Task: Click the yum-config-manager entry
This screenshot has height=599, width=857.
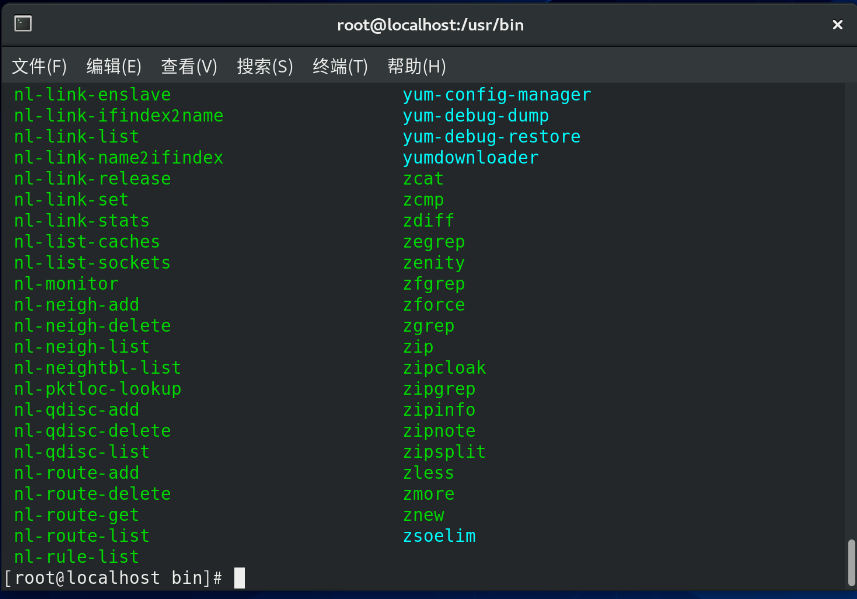Action: pyautogui.click(x=497, y=95)
